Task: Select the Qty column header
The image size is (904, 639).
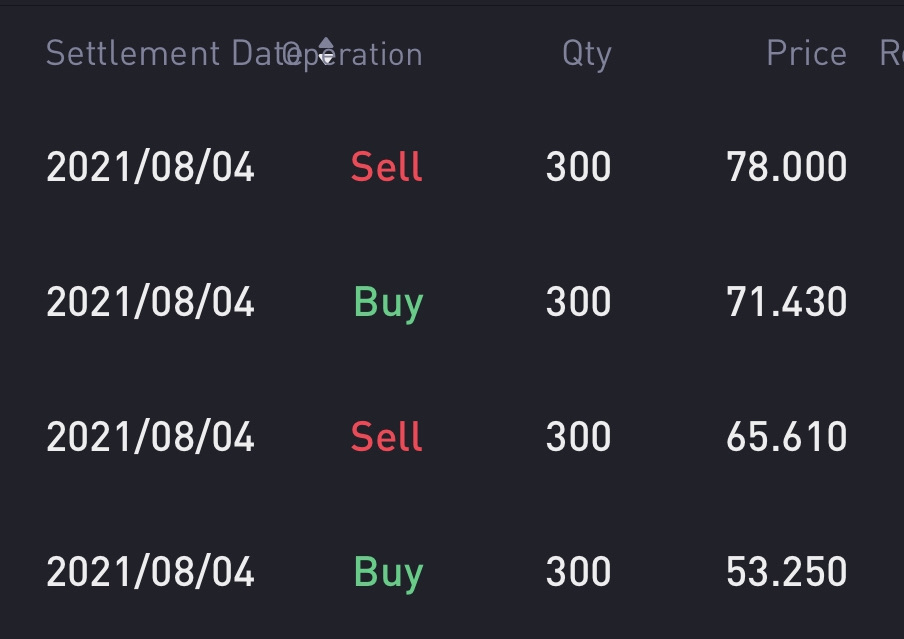Action: pos(586,53)
